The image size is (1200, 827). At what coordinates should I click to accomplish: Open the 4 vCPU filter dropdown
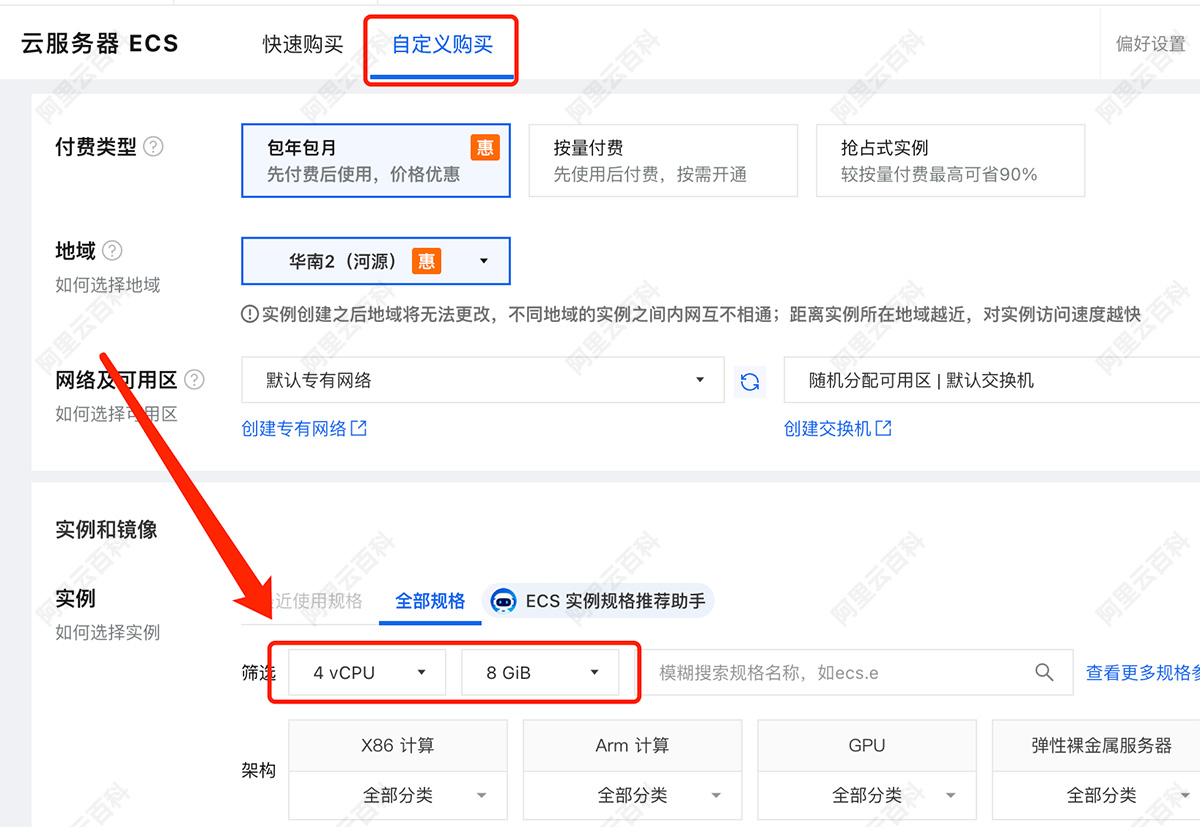[367, 673]
